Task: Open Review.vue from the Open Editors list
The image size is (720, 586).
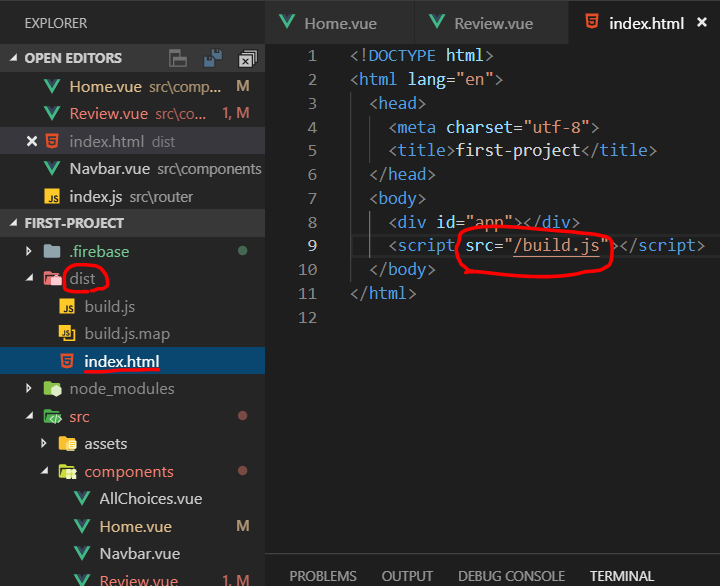Action: pos(132,113)
